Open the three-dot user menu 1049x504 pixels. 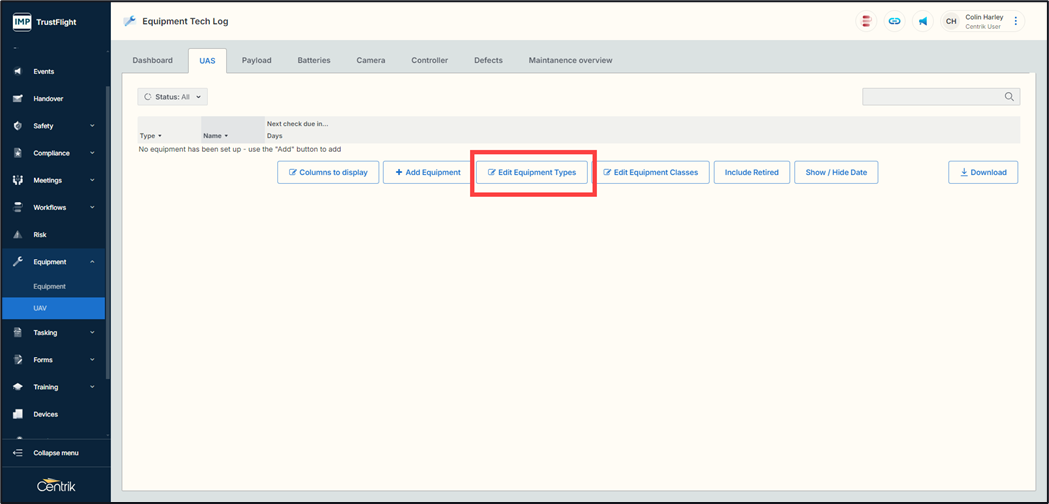tap(1015, 21)
